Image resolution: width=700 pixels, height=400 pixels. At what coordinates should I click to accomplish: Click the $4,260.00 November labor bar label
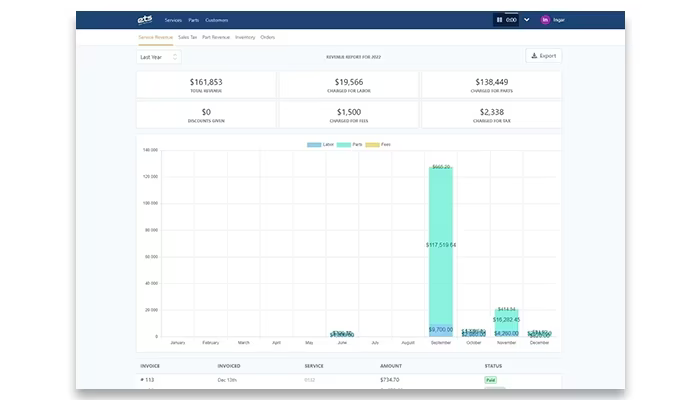507,333
